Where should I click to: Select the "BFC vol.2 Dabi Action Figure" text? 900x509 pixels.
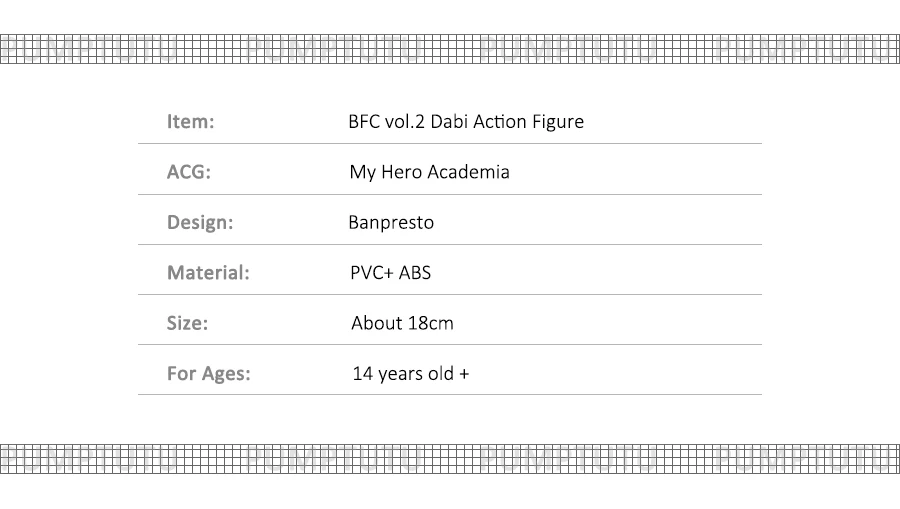point(466,122)
